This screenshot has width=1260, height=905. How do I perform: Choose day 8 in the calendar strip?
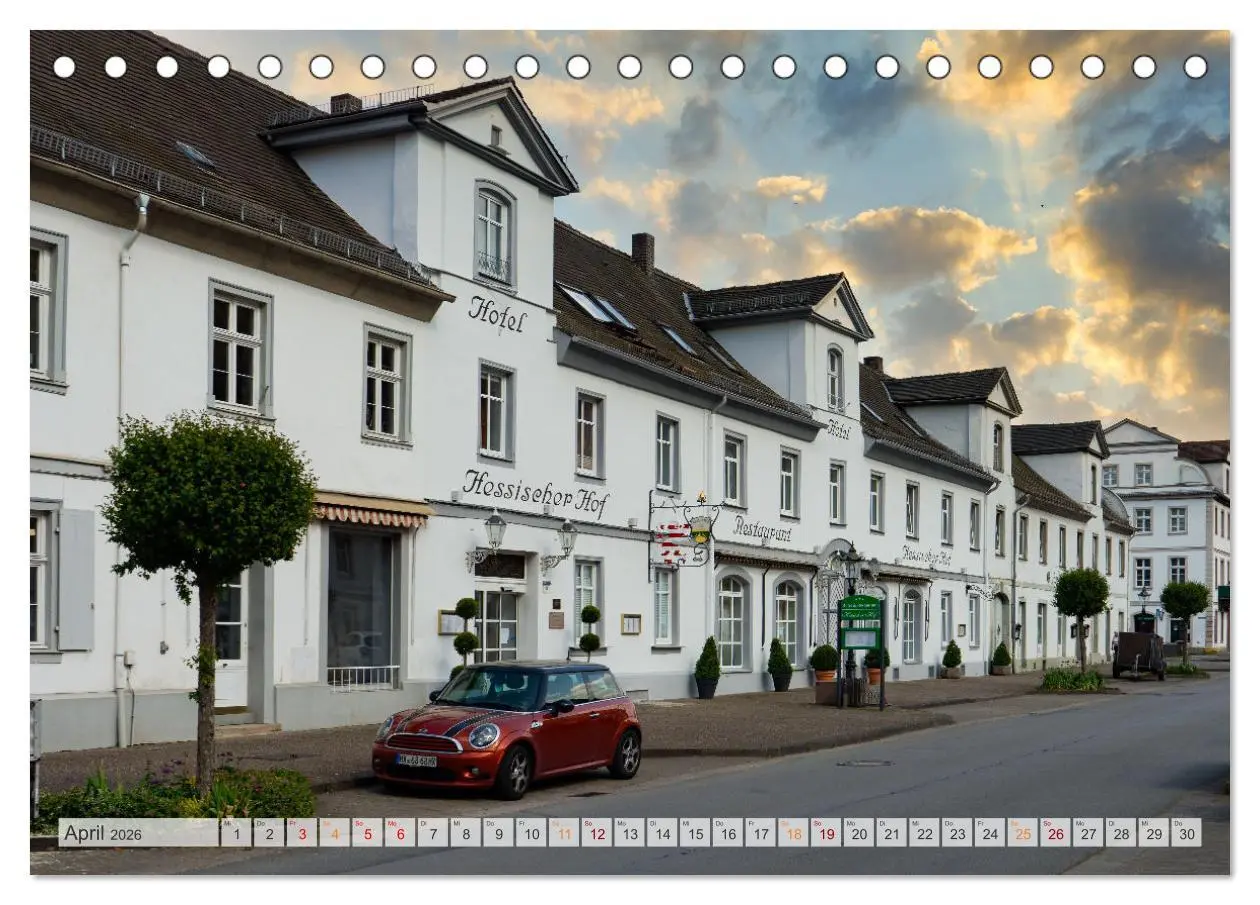[x=466, y=833]
